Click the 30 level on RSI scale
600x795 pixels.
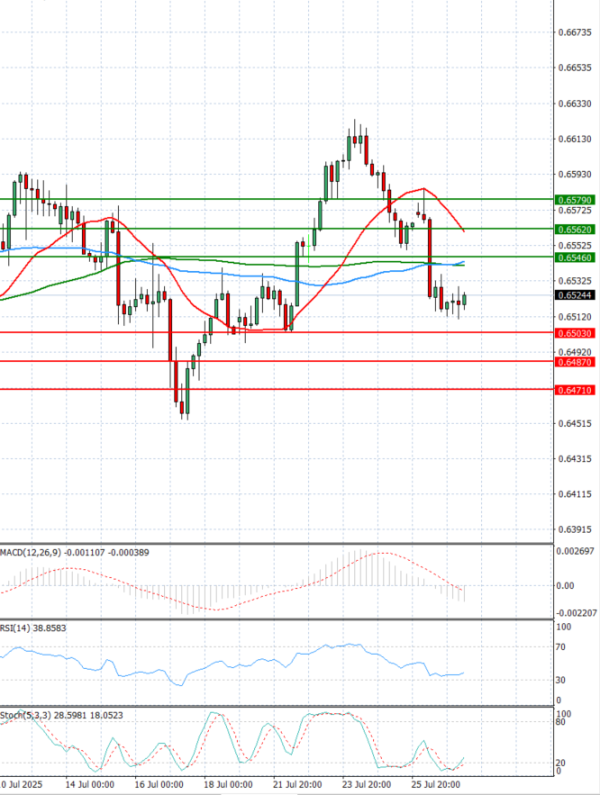pyautogui.click(x=560, y=680)
